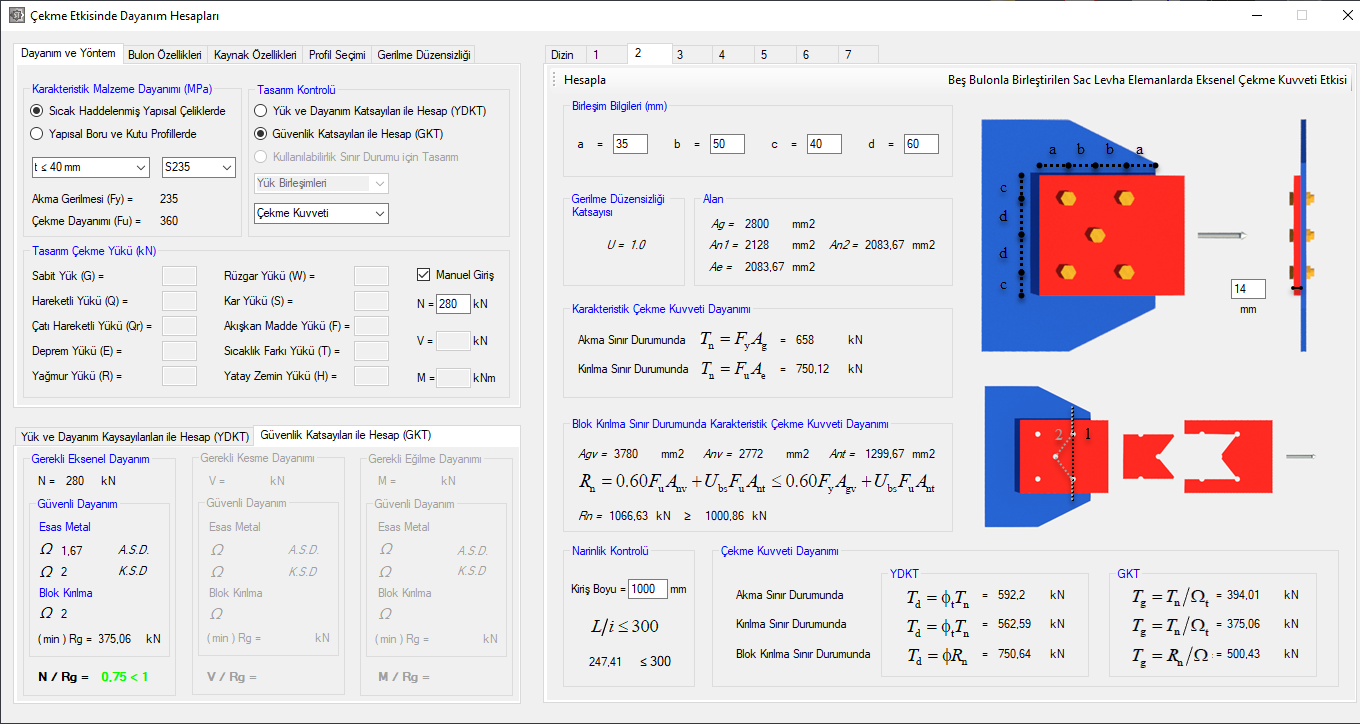The height and width of the screenshot is (724, 1360).
Task: Choose Güvenlik Katsayıları ile Hesap (GKT) radio
Action: (349, 133)
